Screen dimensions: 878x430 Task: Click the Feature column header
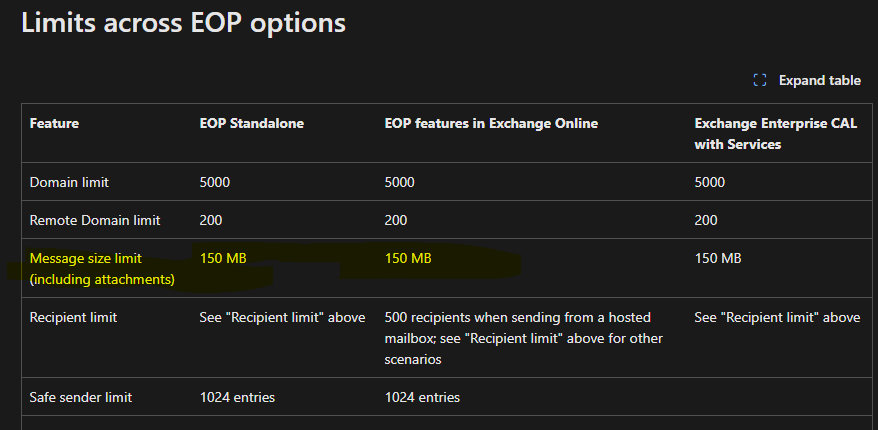[54, 124]
